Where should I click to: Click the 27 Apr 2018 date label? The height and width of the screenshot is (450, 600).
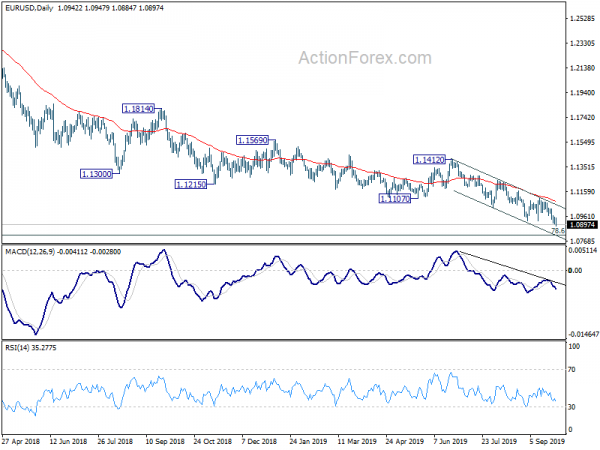pyautogui.click(x=21, y=441)
